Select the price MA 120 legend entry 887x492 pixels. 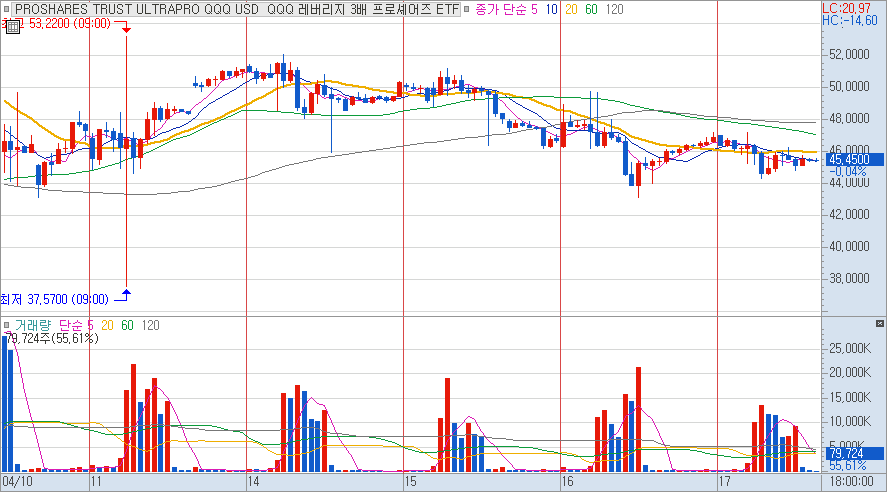click(x=614, y=9)
